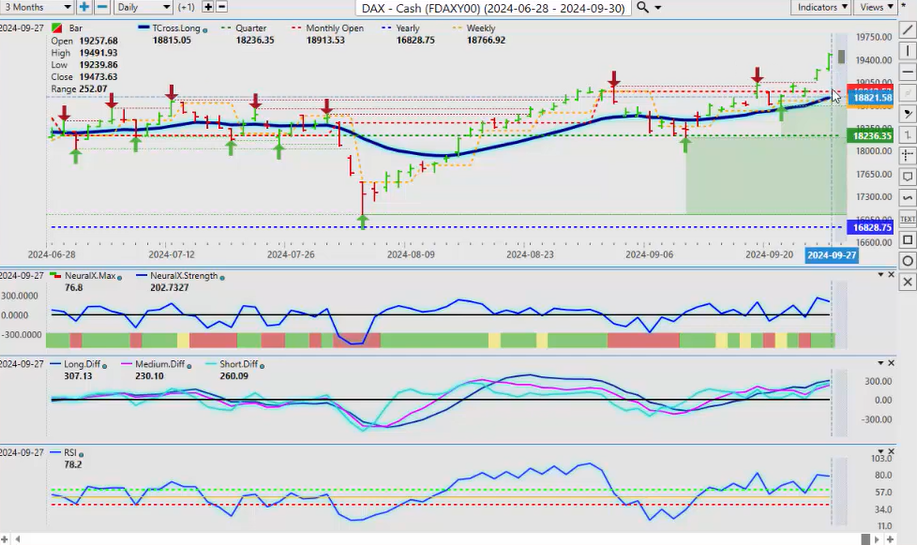Click the Medium.Diff info dot
Screen dimensions: 917x545
pos(189,365)
